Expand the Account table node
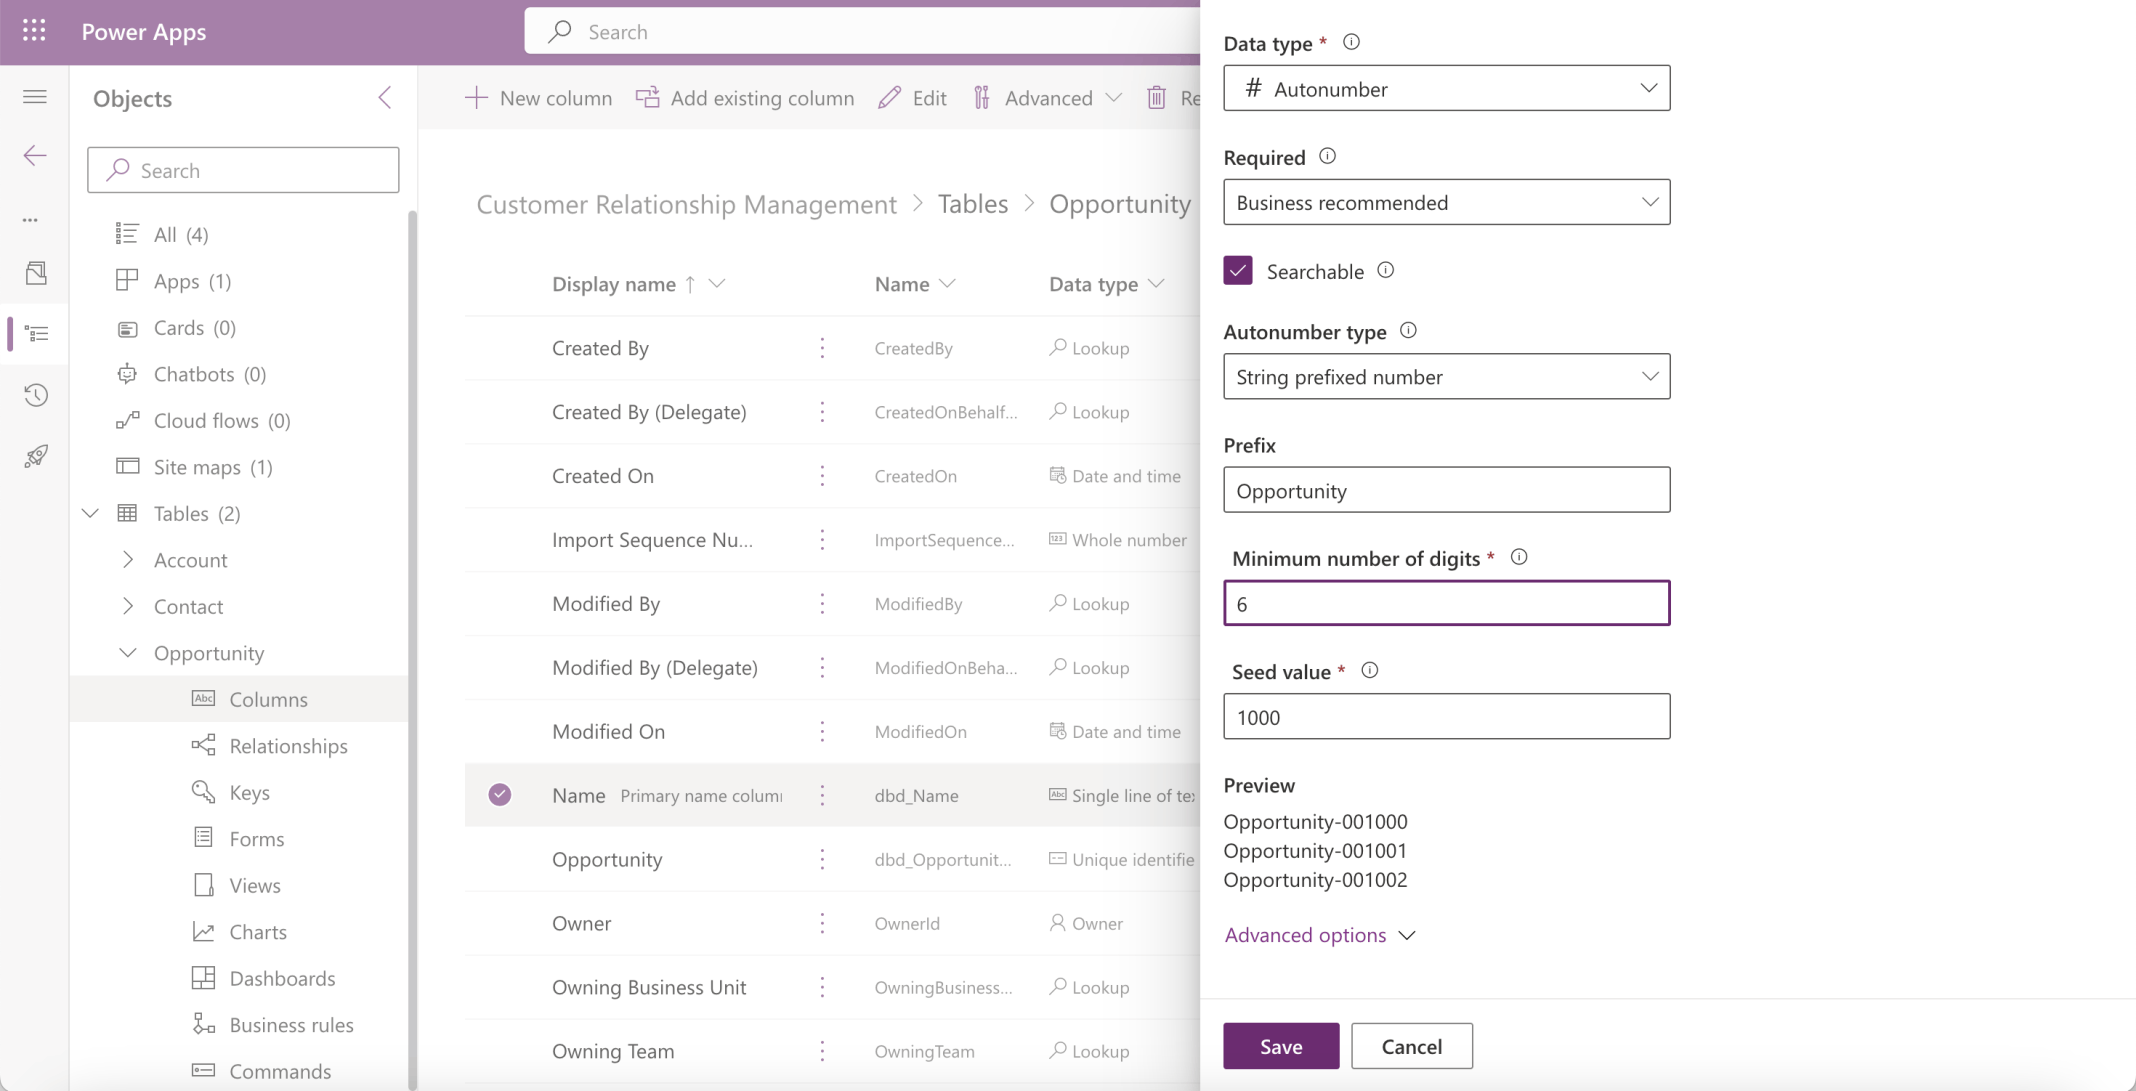Image resolution: width=2136 pixels, height=1091 pixels. (128, 560)
